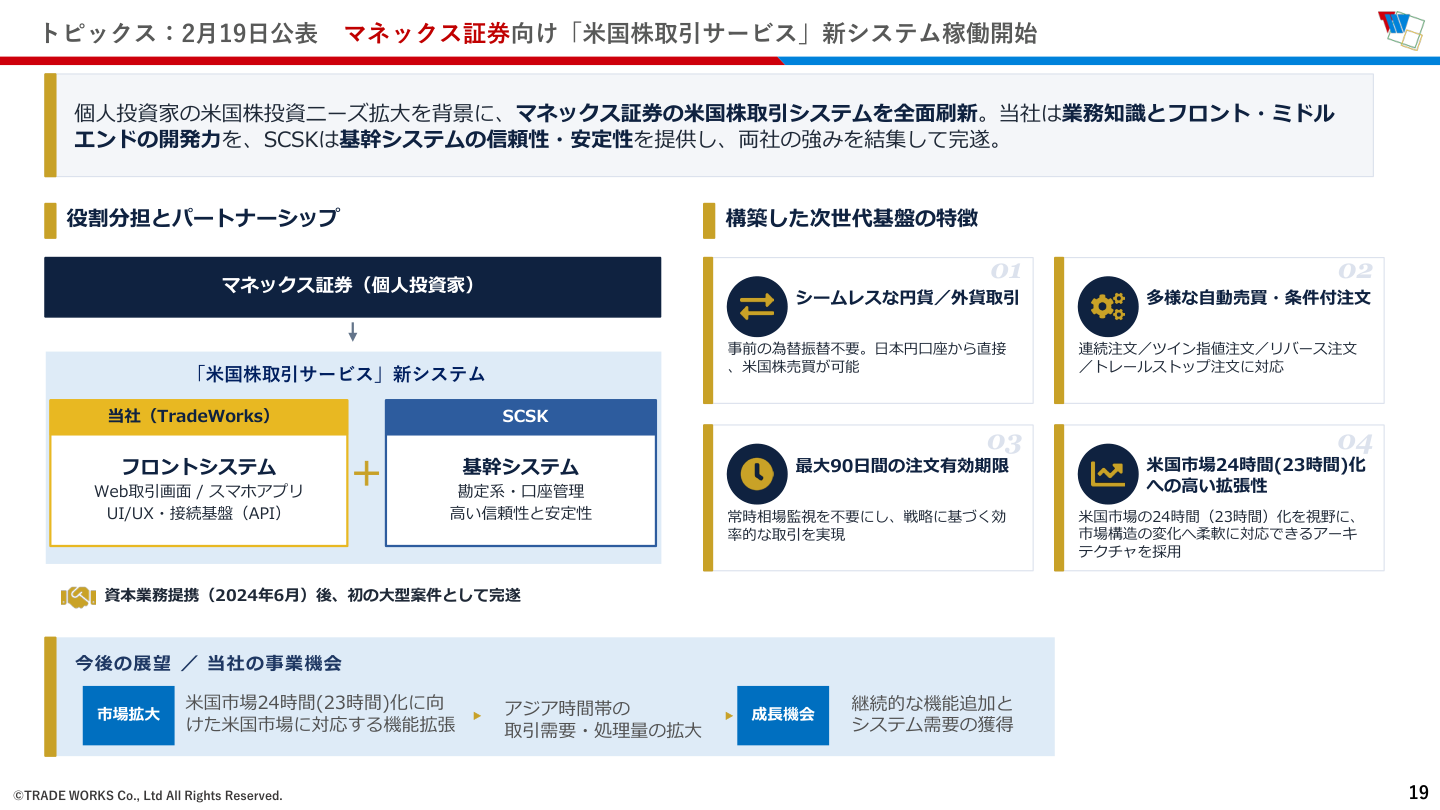This screenshot has height=810, width=1440.
Task: Click the text 継続的な機能追加とシステム需要の獲得
Action: click(932, 714)
